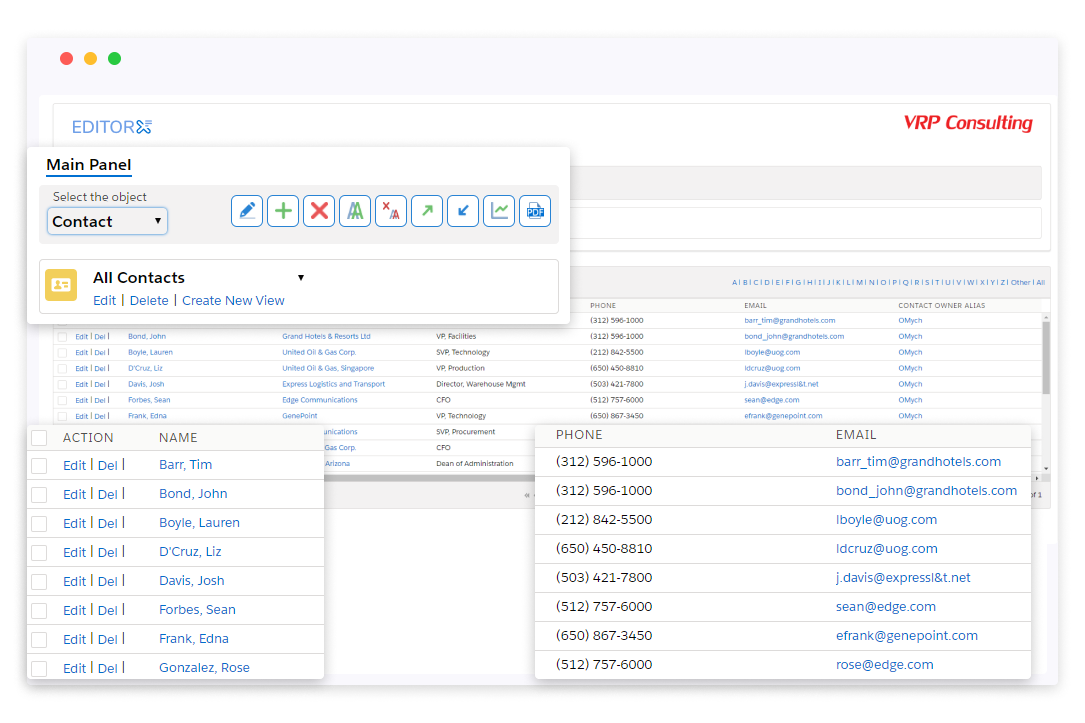Image resolution: width=1085 pixels, height=723 pixels.
Task: Click the PDF export icon
Action: pos(535,211)
